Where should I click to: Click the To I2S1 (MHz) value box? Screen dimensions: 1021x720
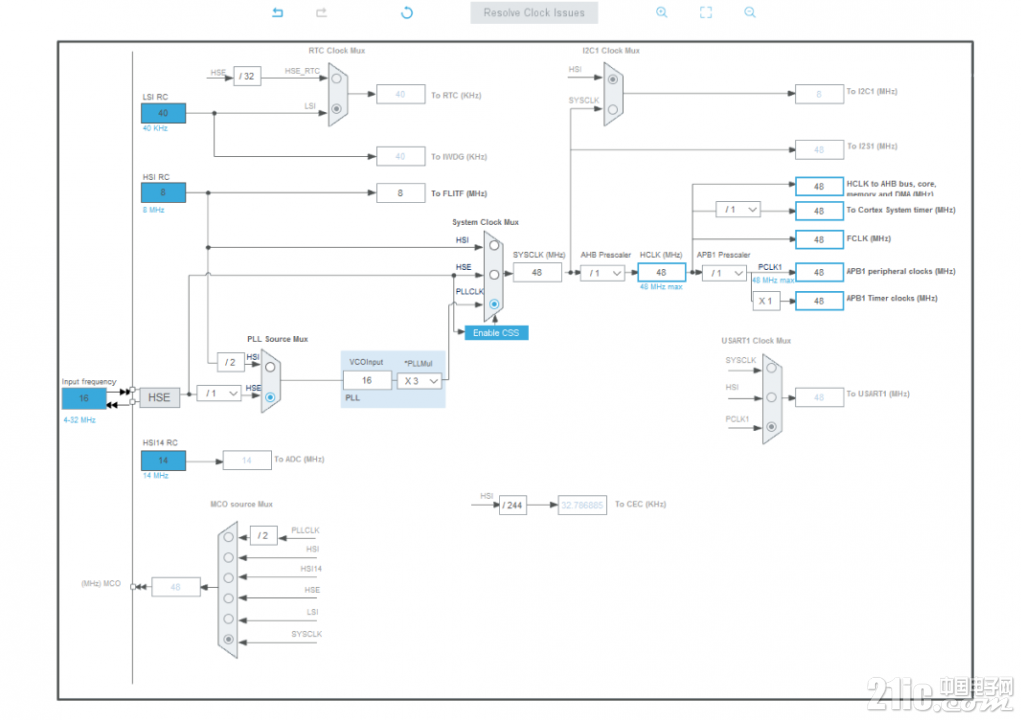pos(819,150)
